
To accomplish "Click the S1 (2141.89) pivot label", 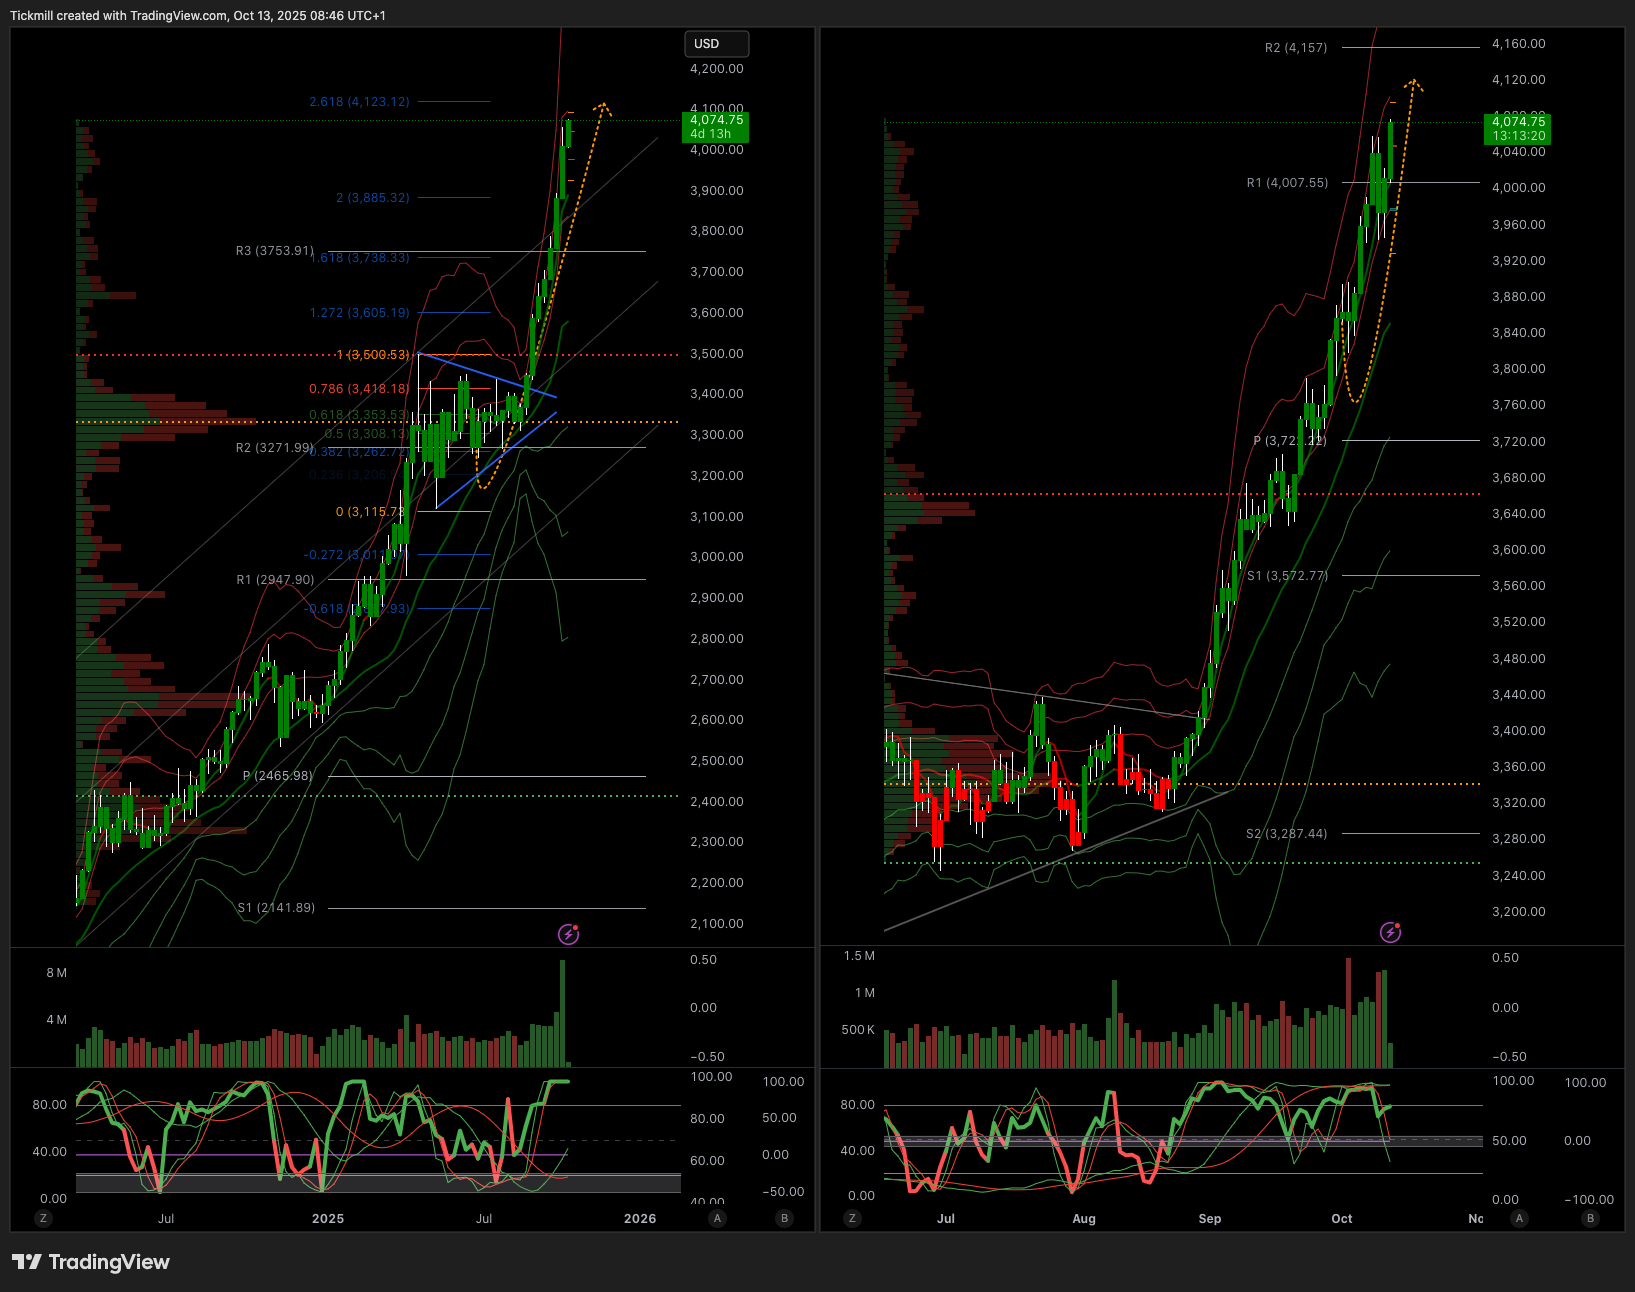I will pos(276,908).
